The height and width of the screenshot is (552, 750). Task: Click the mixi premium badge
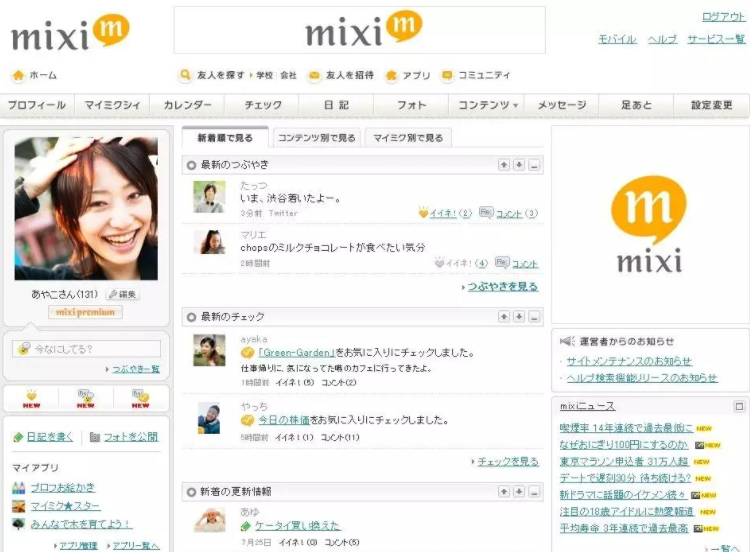[85, 312]
